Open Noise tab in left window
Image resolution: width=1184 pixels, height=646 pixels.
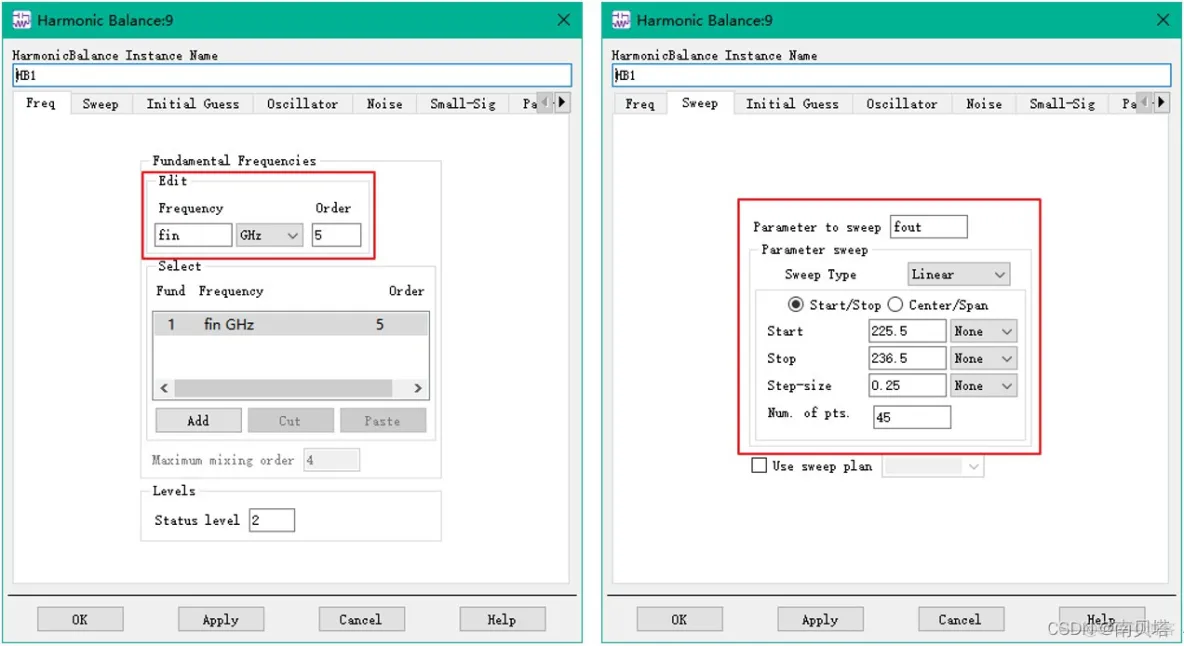coord(384,104)
